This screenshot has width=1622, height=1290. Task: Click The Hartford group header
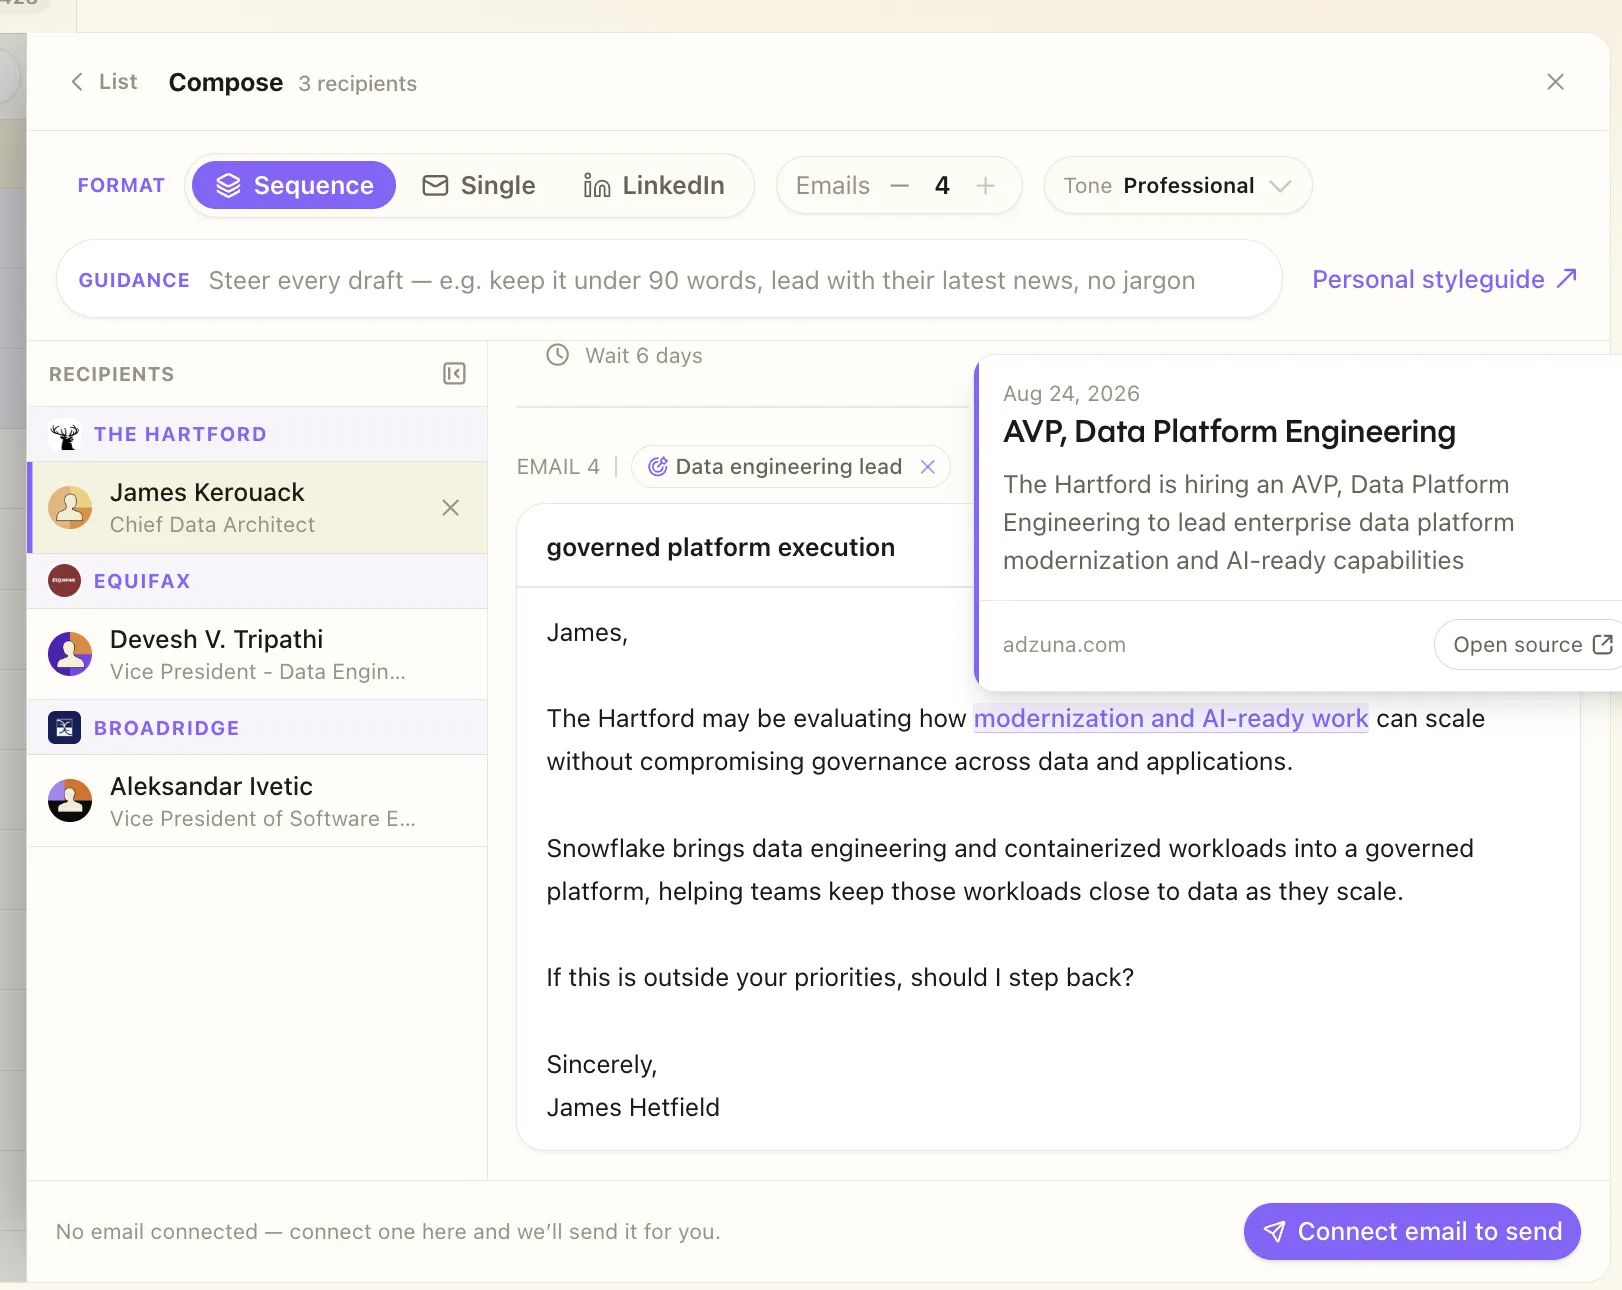point(257,434)
